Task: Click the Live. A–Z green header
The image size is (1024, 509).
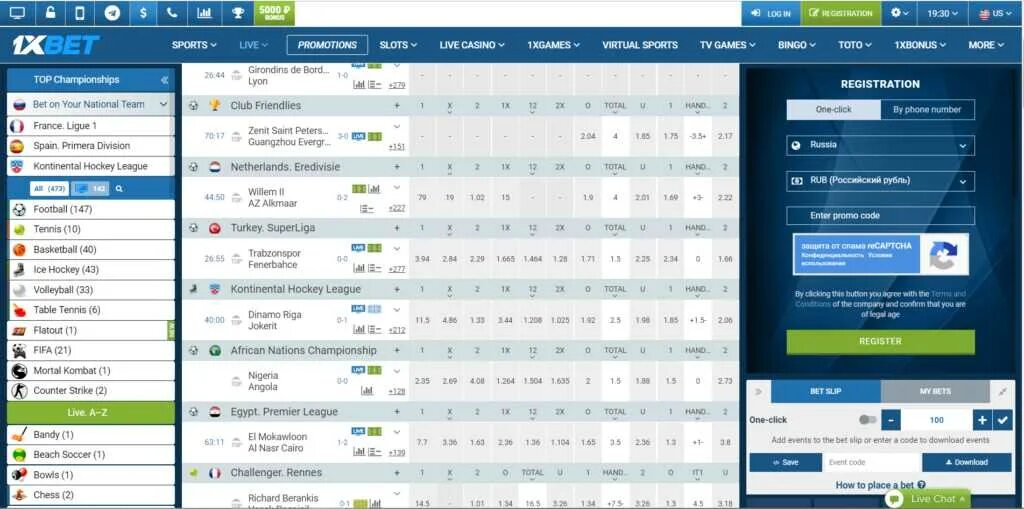Action: coord(91,413)
